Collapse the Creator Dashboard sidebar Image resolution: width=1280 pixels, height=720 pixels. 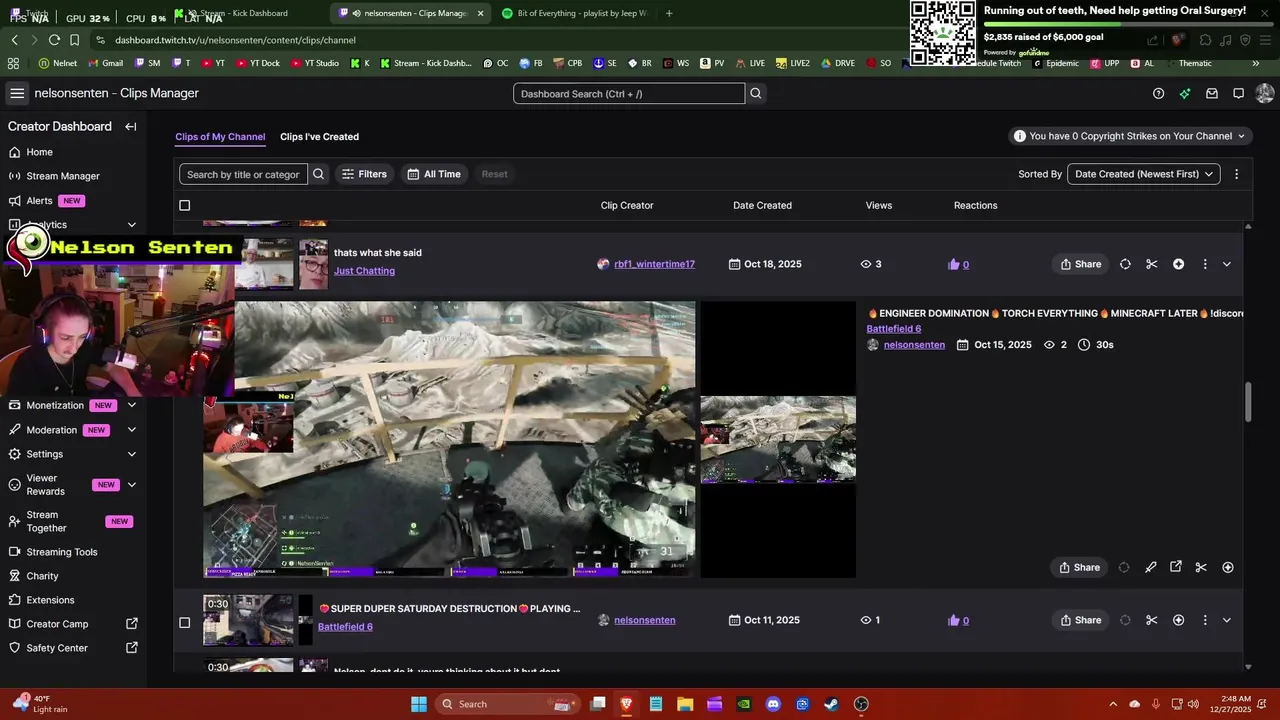[x=130, y=127]
